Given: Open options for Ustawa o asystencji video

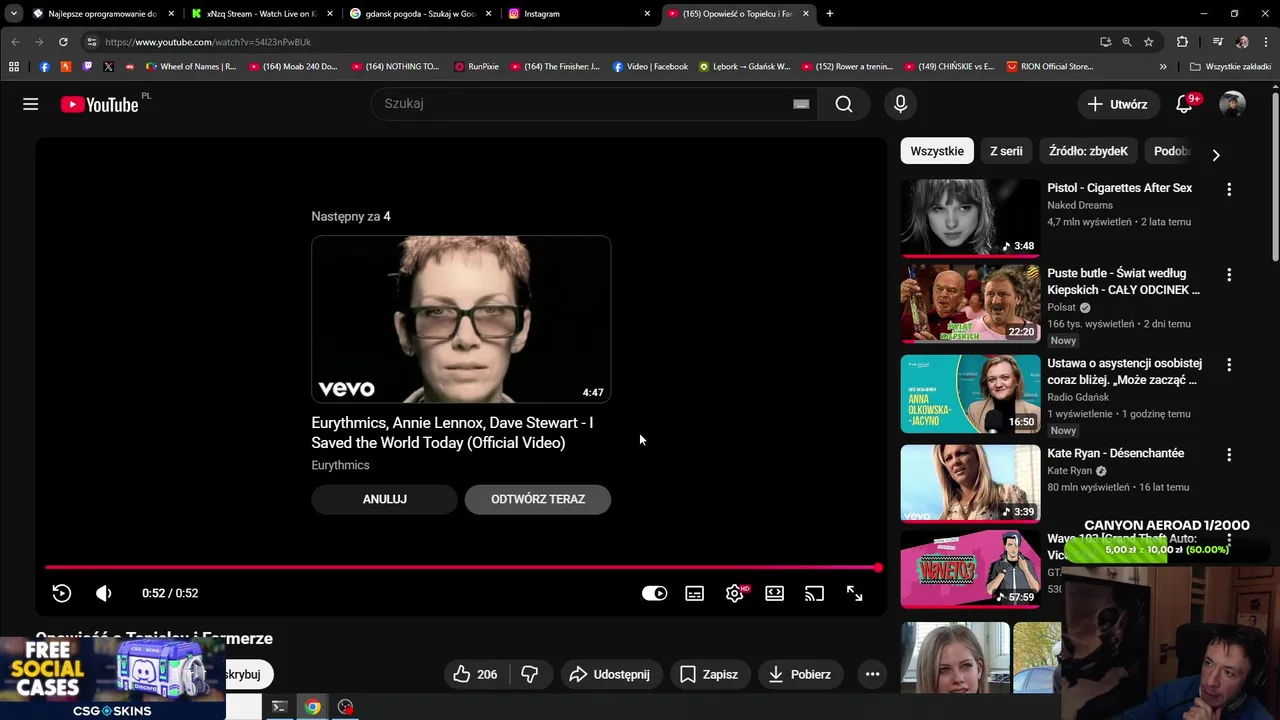Looking at the screenshot, I should (1229, 365).
